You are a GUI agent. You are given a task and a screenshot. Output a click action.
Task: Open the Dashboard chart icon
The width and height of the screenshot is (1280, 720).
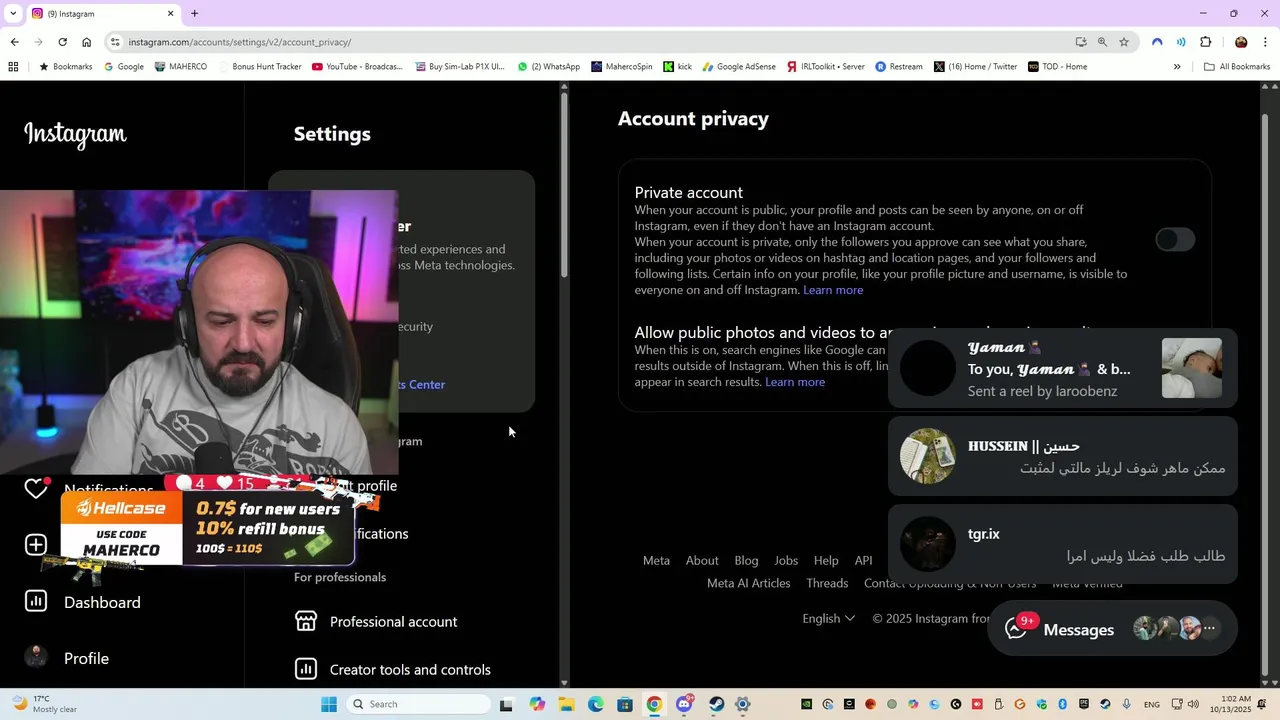coord(36,601)
